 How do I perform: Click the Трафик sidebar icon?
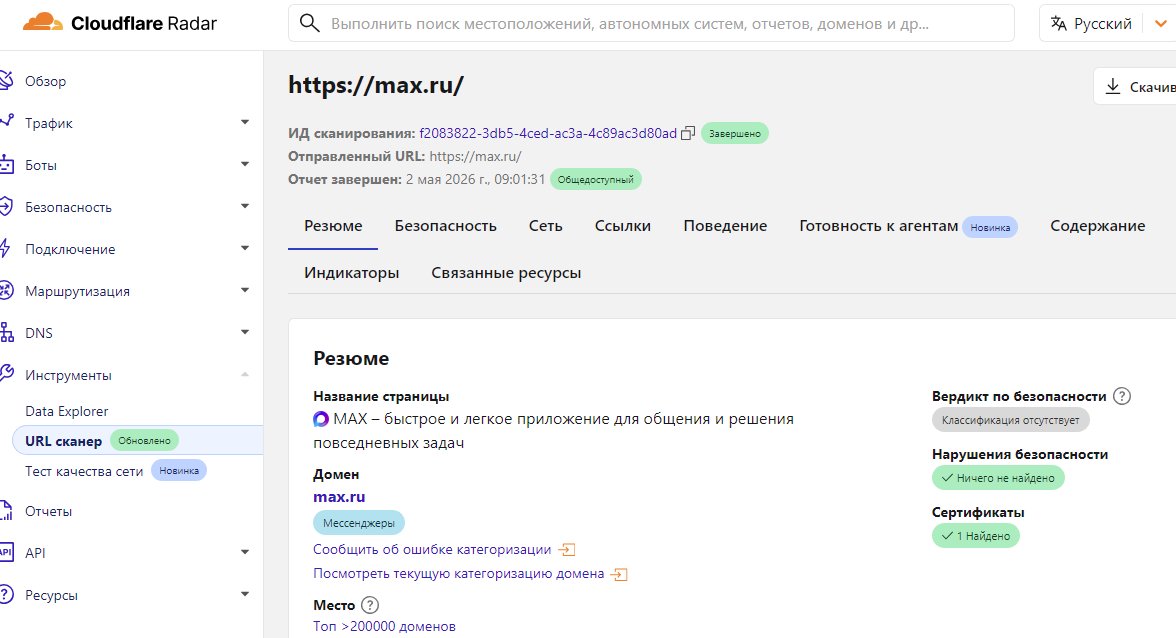click(x=6, y=121)
